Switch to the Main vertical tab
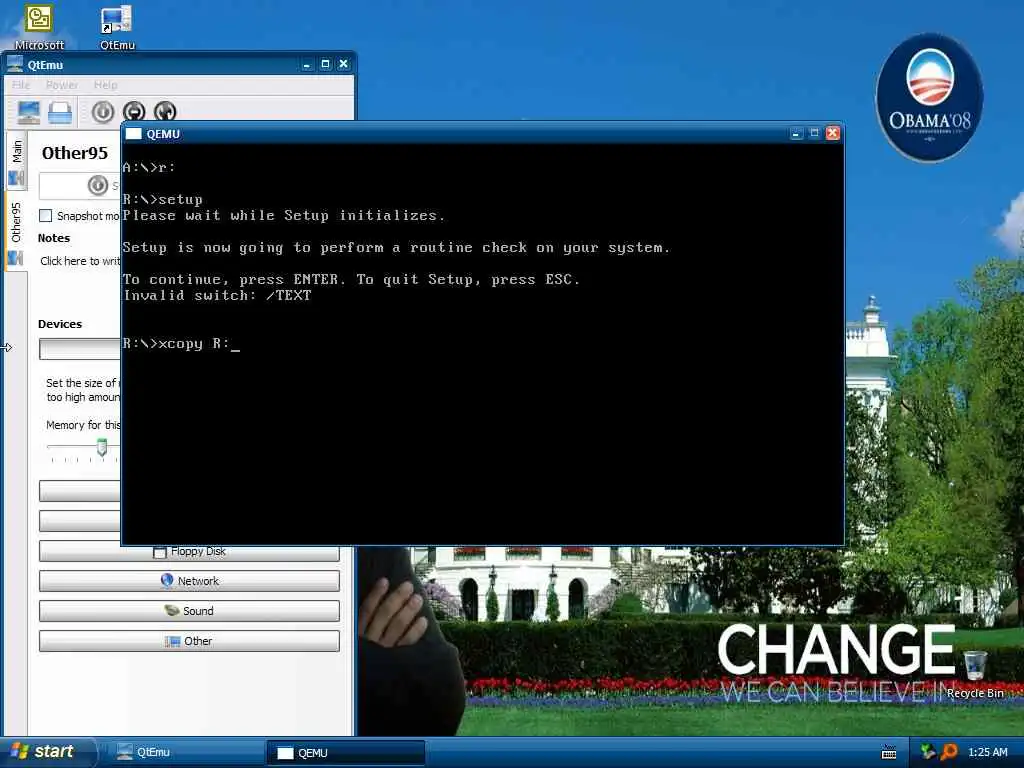 coord(16,161)
